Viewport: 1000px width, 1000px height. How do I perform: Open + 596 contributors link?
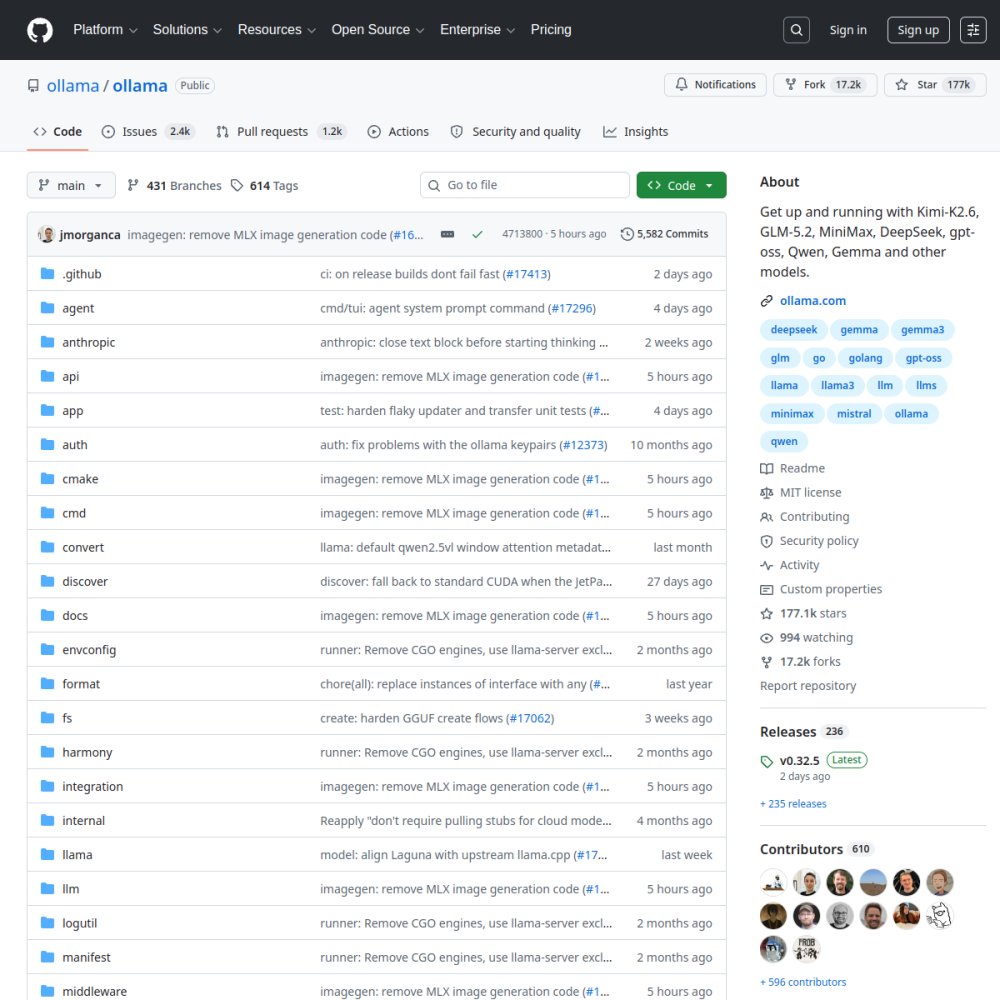(803, 983)
